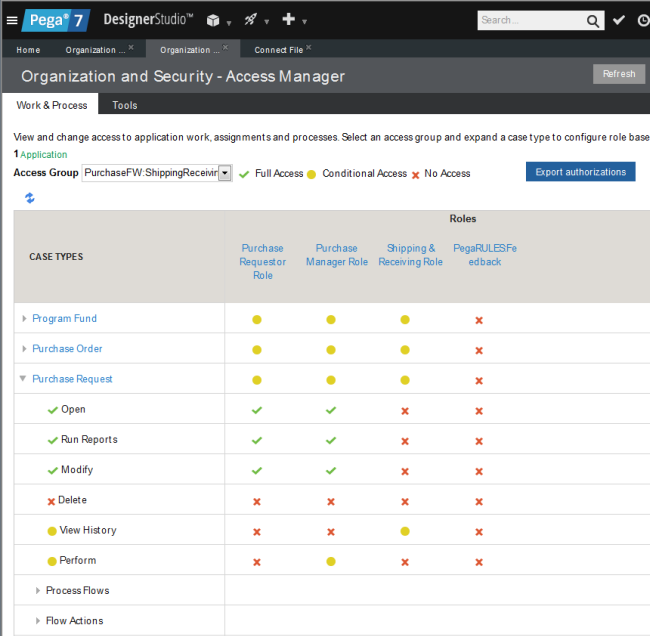Toggle Open access for Purchase Requestor Role
650x636 pixels.
click(257, 410)
